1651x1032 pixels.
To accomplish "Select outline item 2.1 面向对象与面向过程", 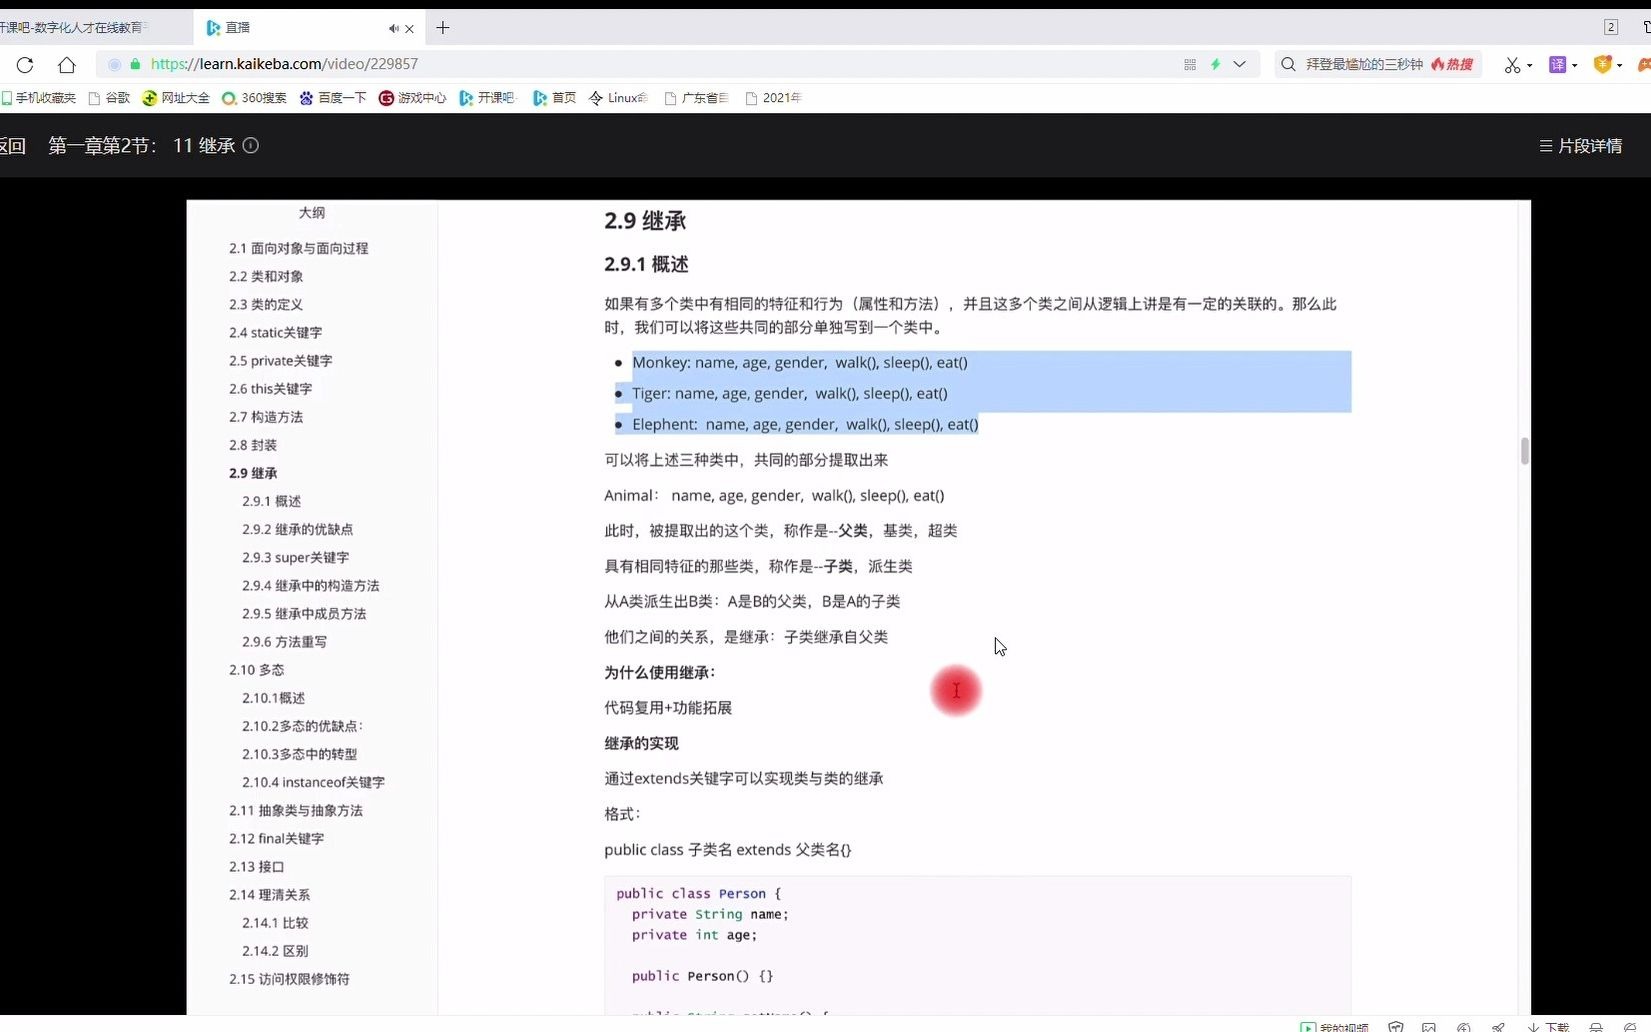I will click(298, 248).
